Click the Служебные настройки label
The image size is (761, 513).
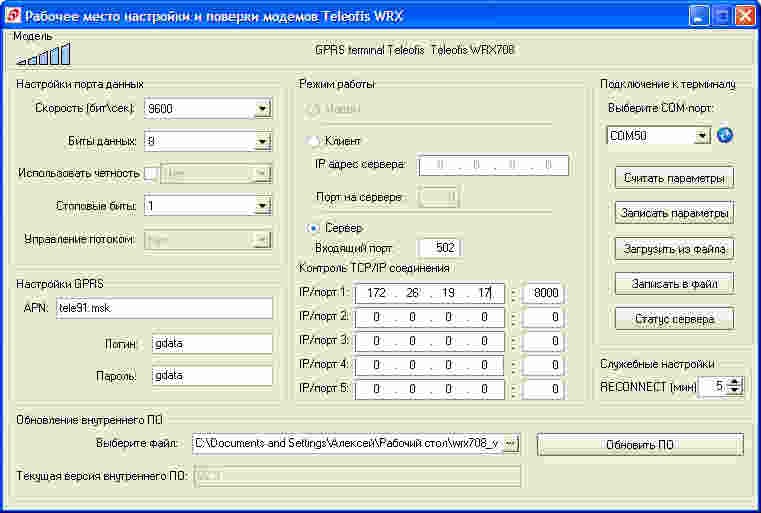tap(657, 364)
